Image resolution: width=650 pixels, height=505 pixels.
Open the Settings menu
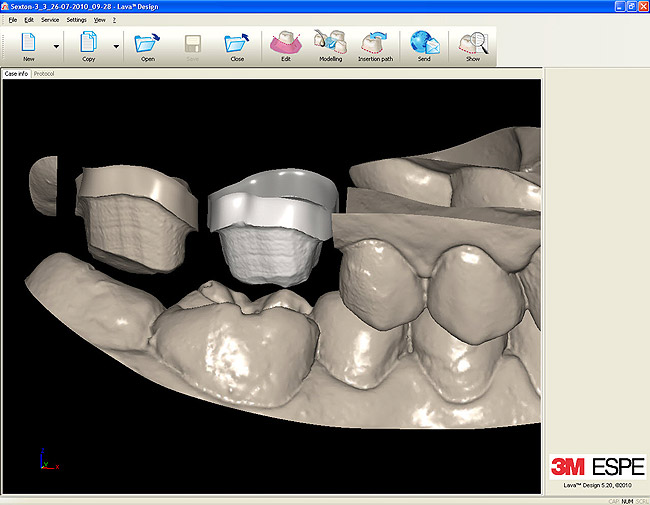coord(77,20)
